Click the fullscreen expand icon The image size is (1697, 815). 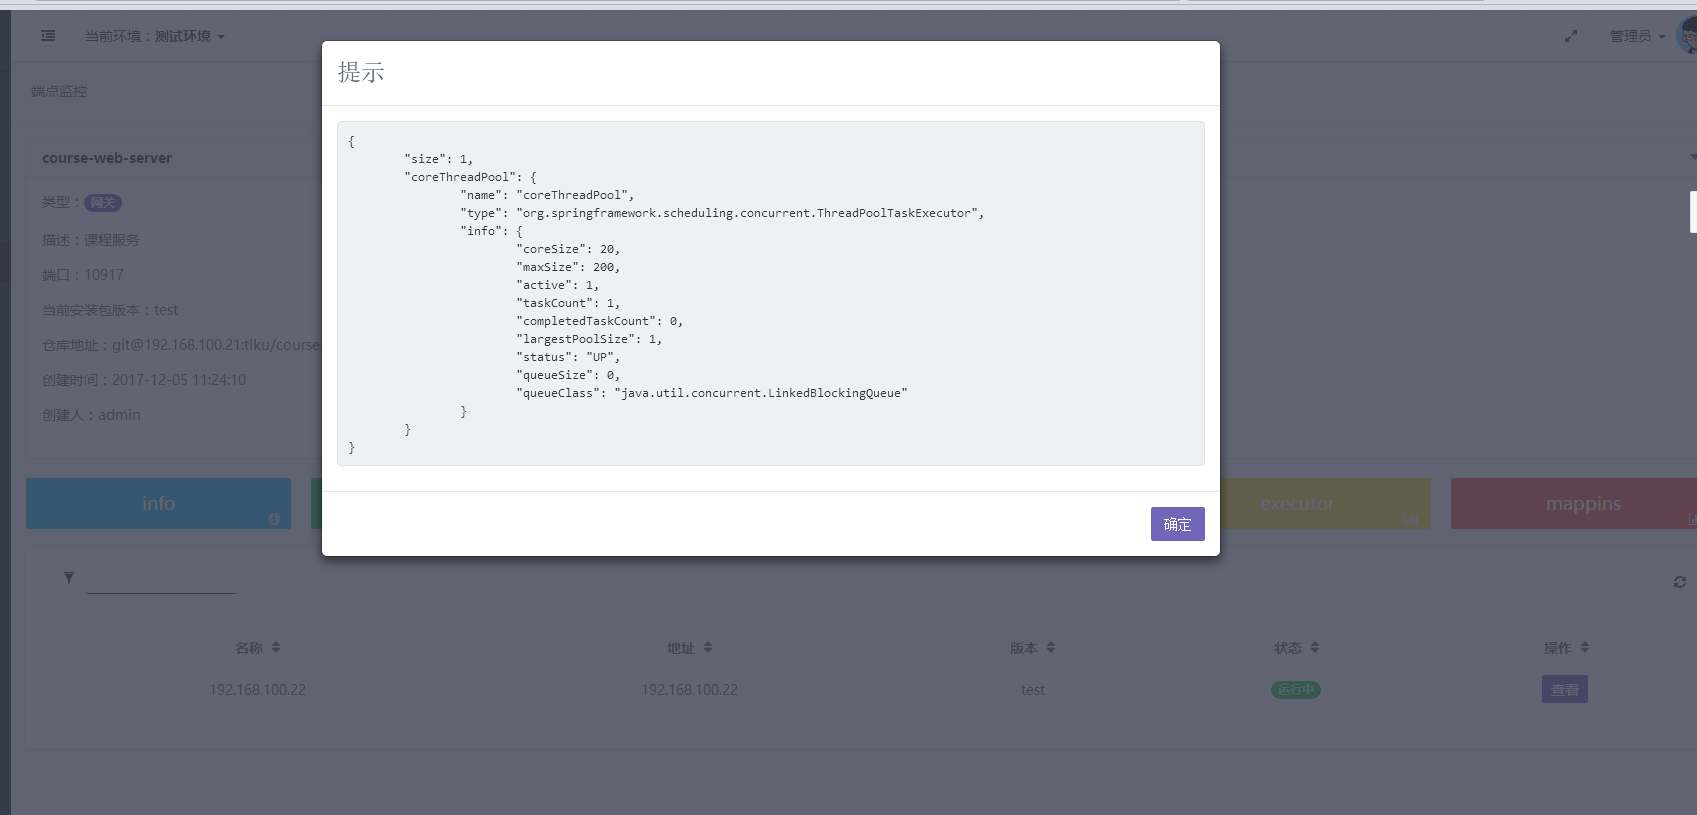1571,36
